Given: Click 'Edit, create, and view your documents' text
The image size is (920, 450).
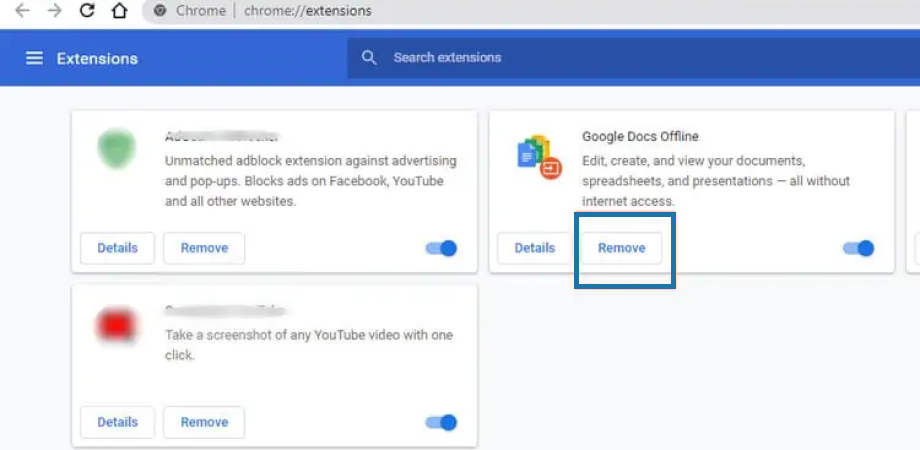Looking at the screenshot, I should pos(716,181).
